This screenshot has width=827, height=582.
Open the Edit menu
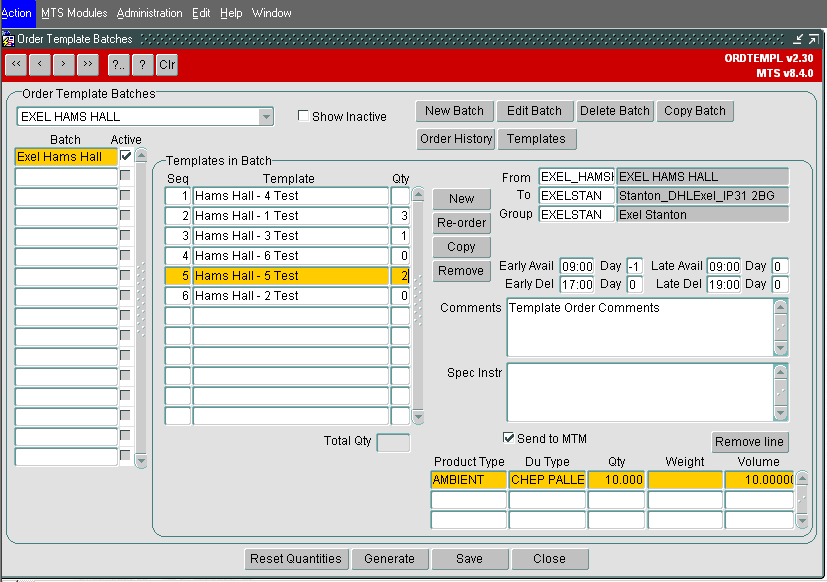click(201, 13)
